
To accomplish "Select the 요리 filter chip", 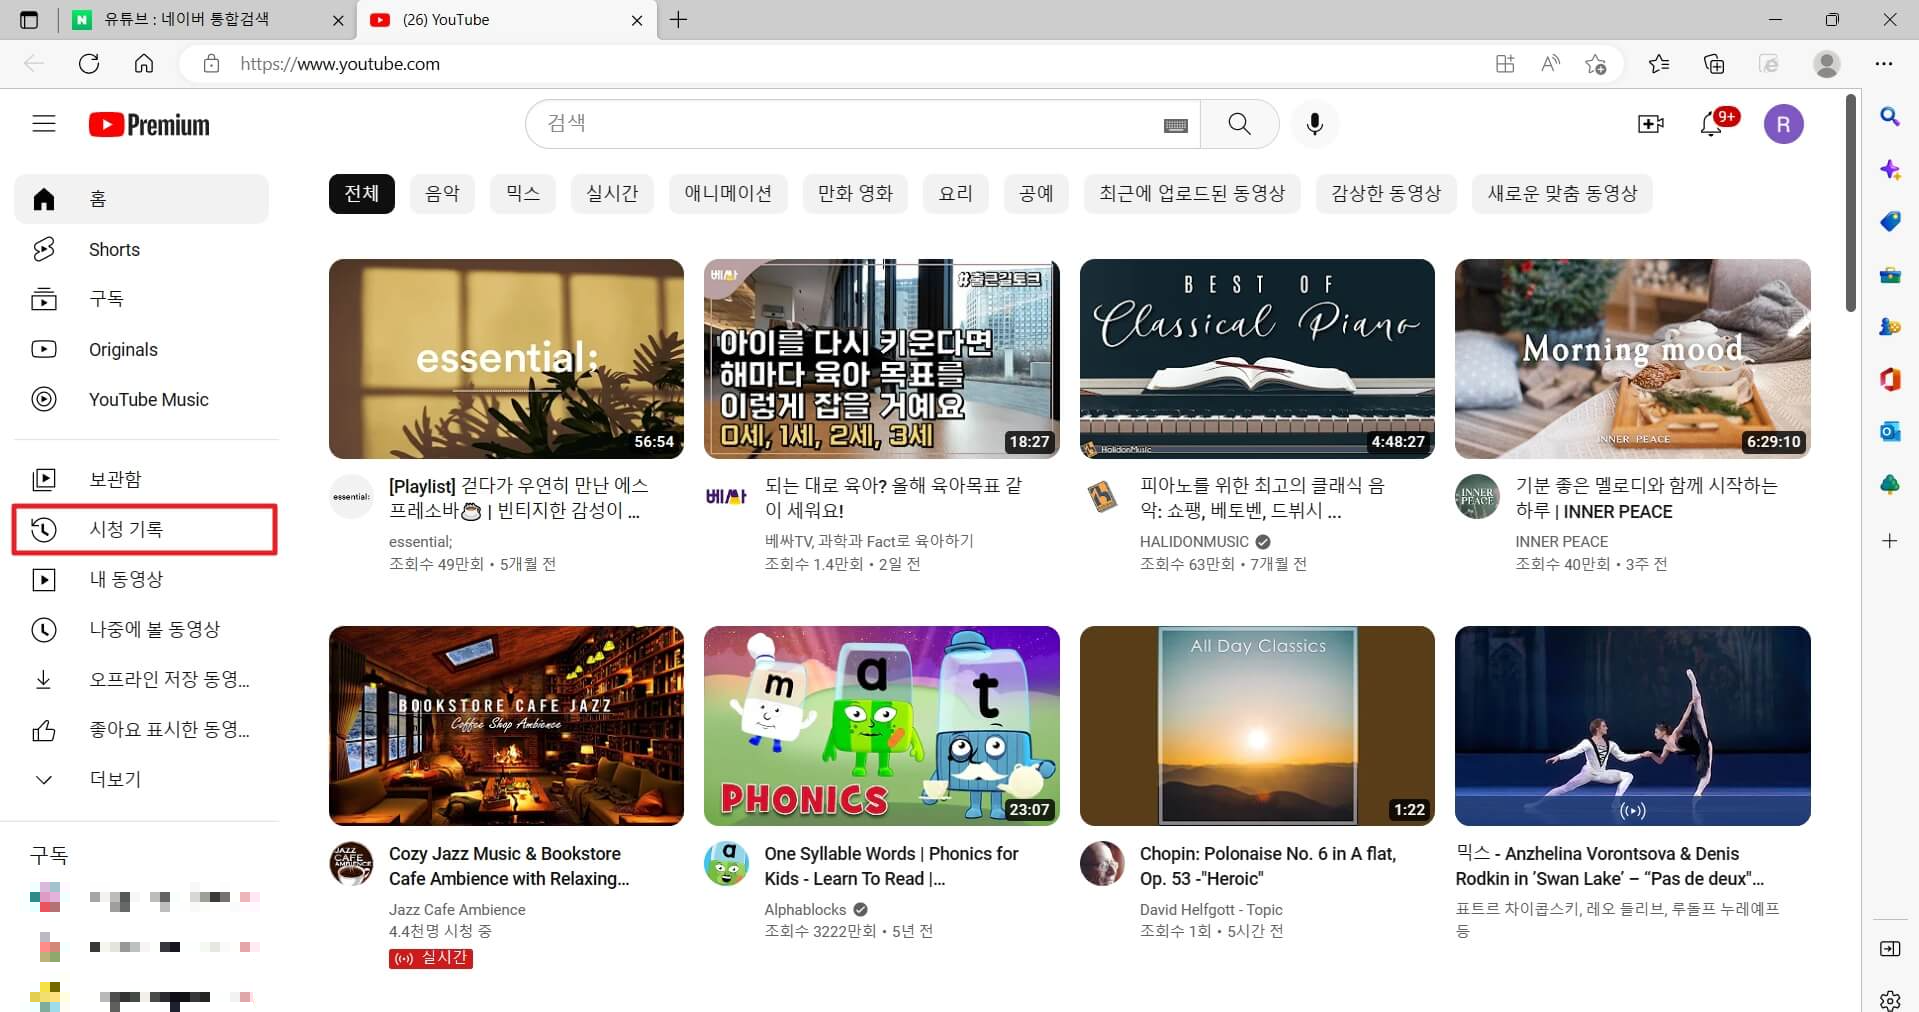I will (954, 193).
